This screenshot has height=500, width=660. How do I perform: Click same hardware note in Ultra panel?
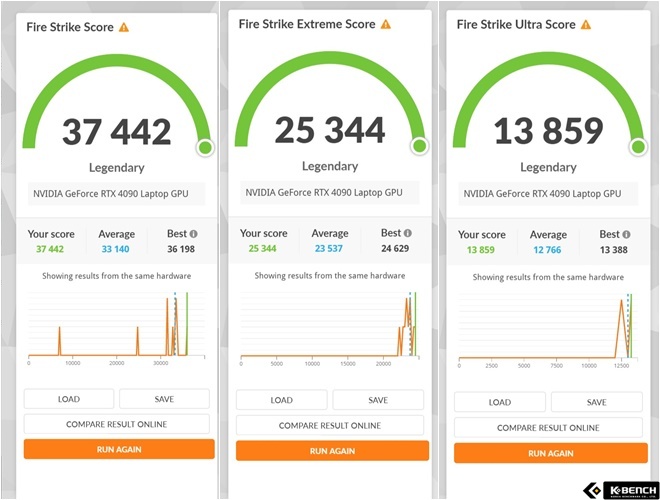click(548, 277)
